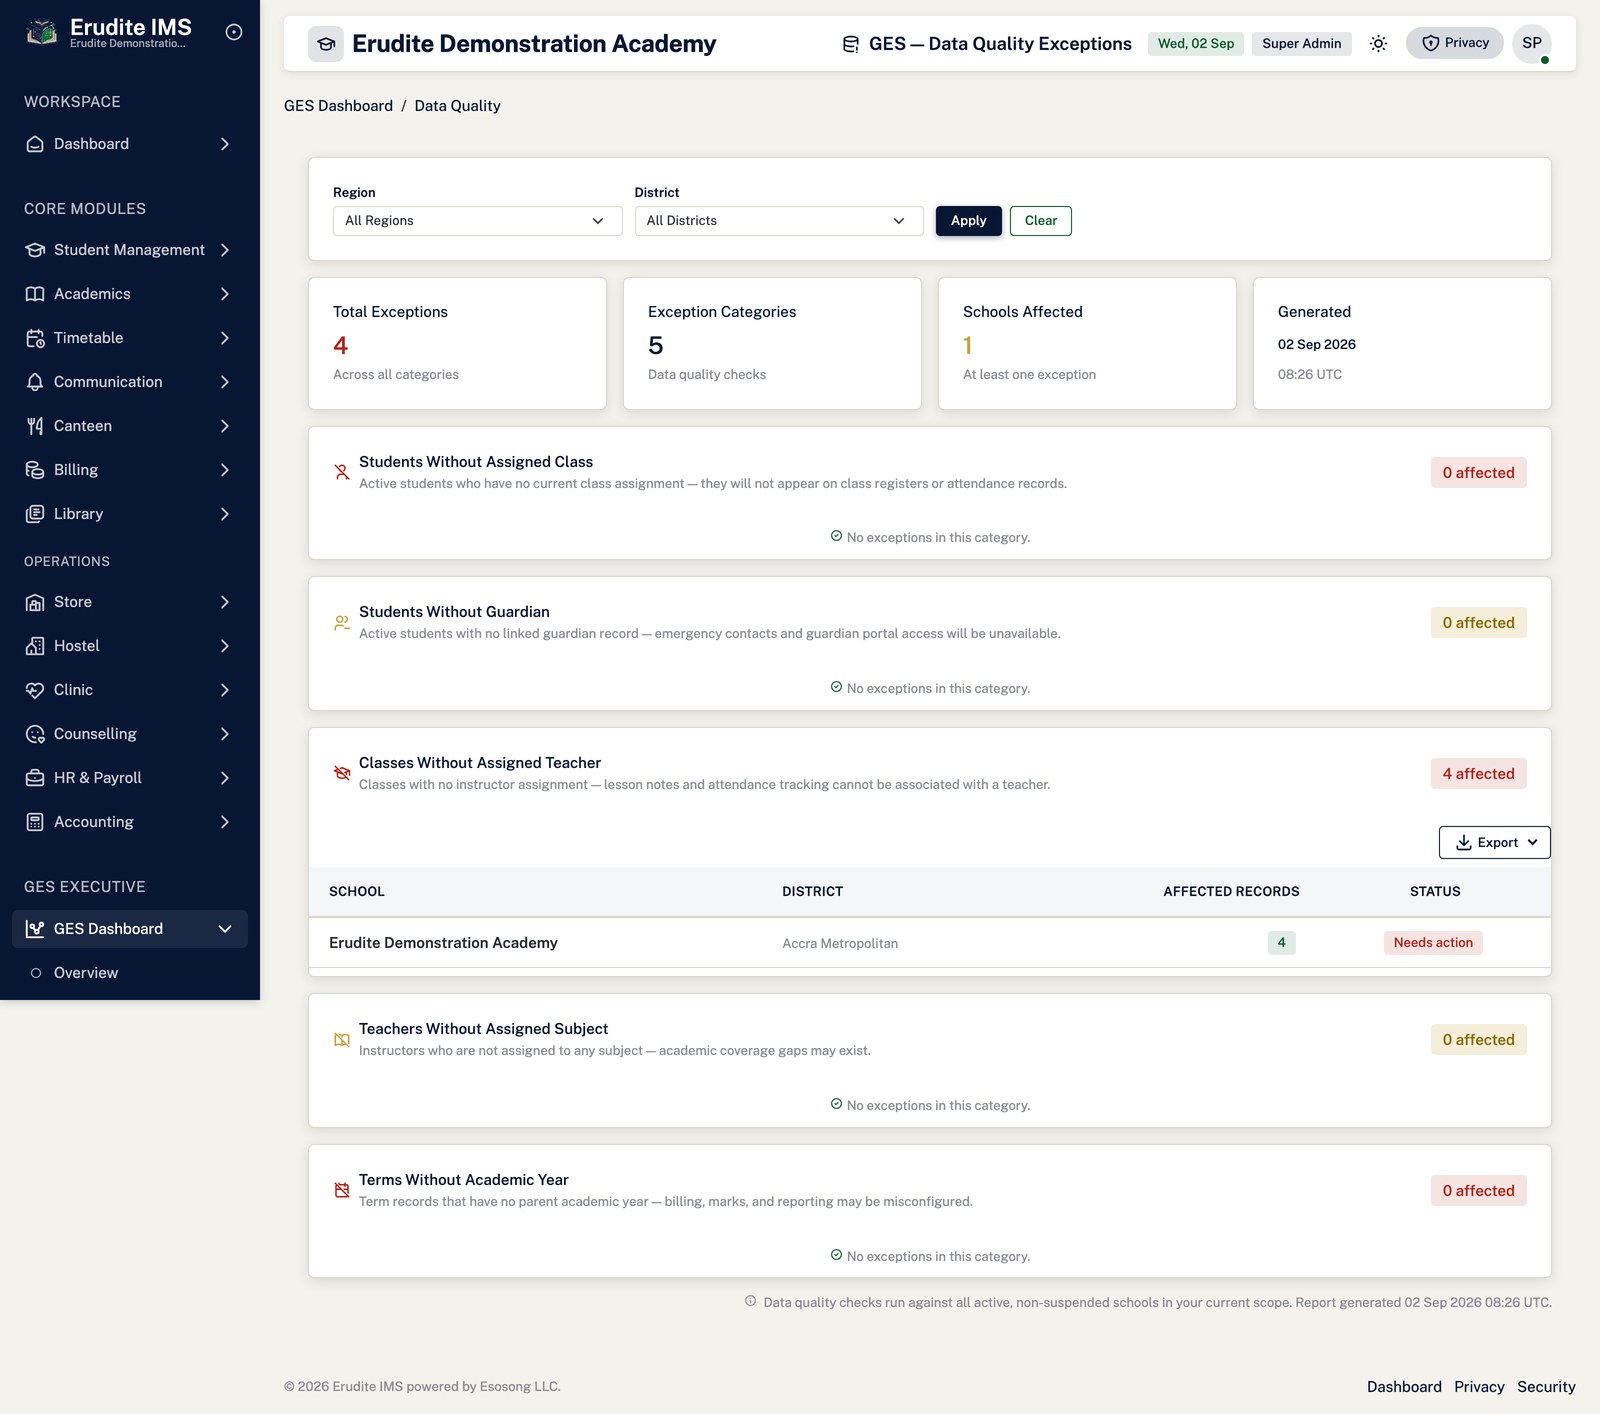Open the Accounting menu item
The width and height of the screenshot is (1600, 1414).
130,822
